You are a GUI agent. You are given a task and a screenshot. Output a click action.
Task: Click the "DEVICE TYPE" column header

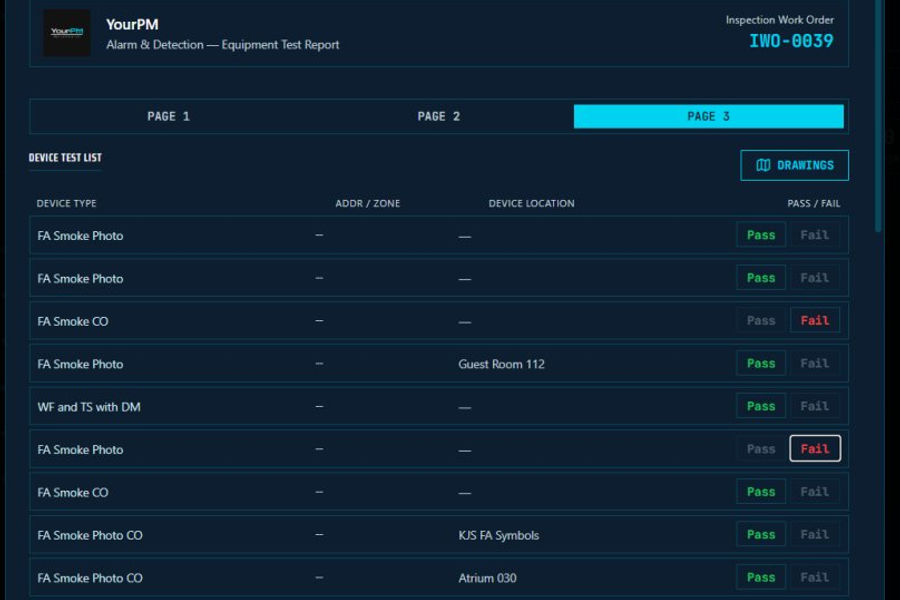tap(67, 203)
